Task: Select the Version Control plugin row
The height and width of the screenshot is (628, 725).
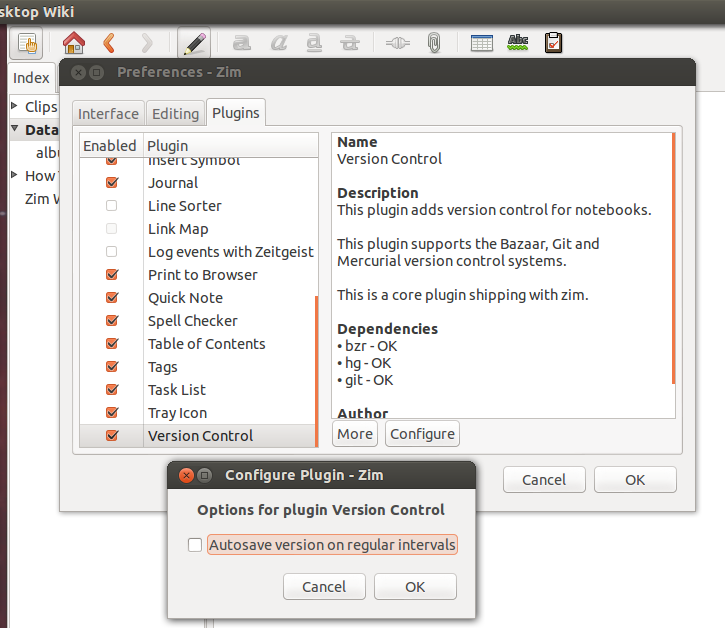Action: (197, 436)
